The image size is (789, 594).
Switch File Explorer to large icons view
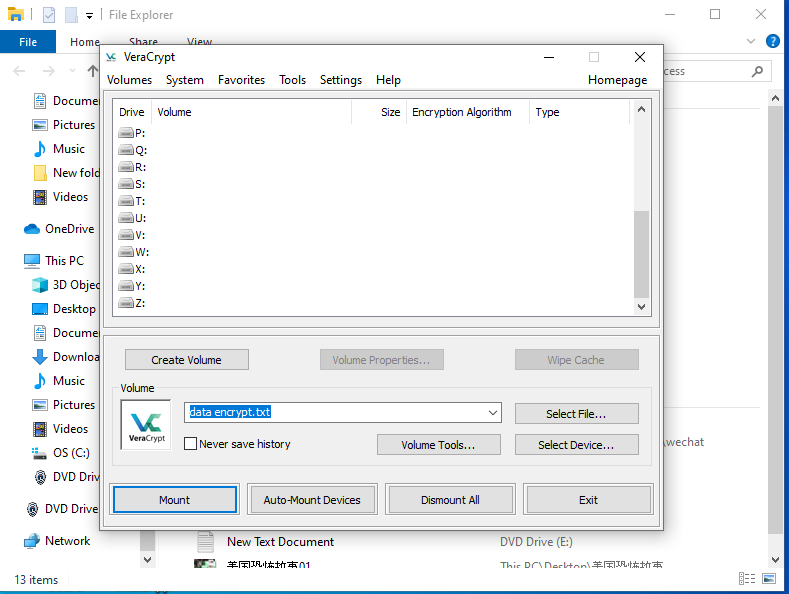[769, 578]
